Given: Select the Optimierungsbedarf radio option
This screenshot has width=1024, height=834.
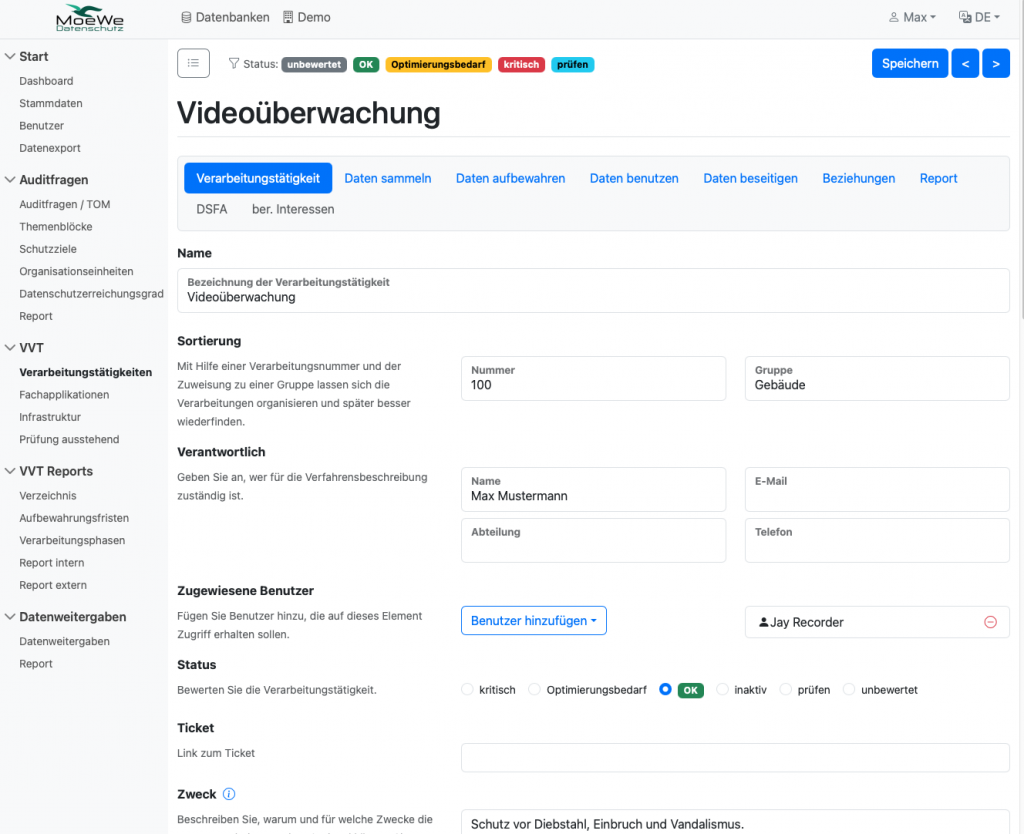Looking at the screenshot, I should coord(535,690).
